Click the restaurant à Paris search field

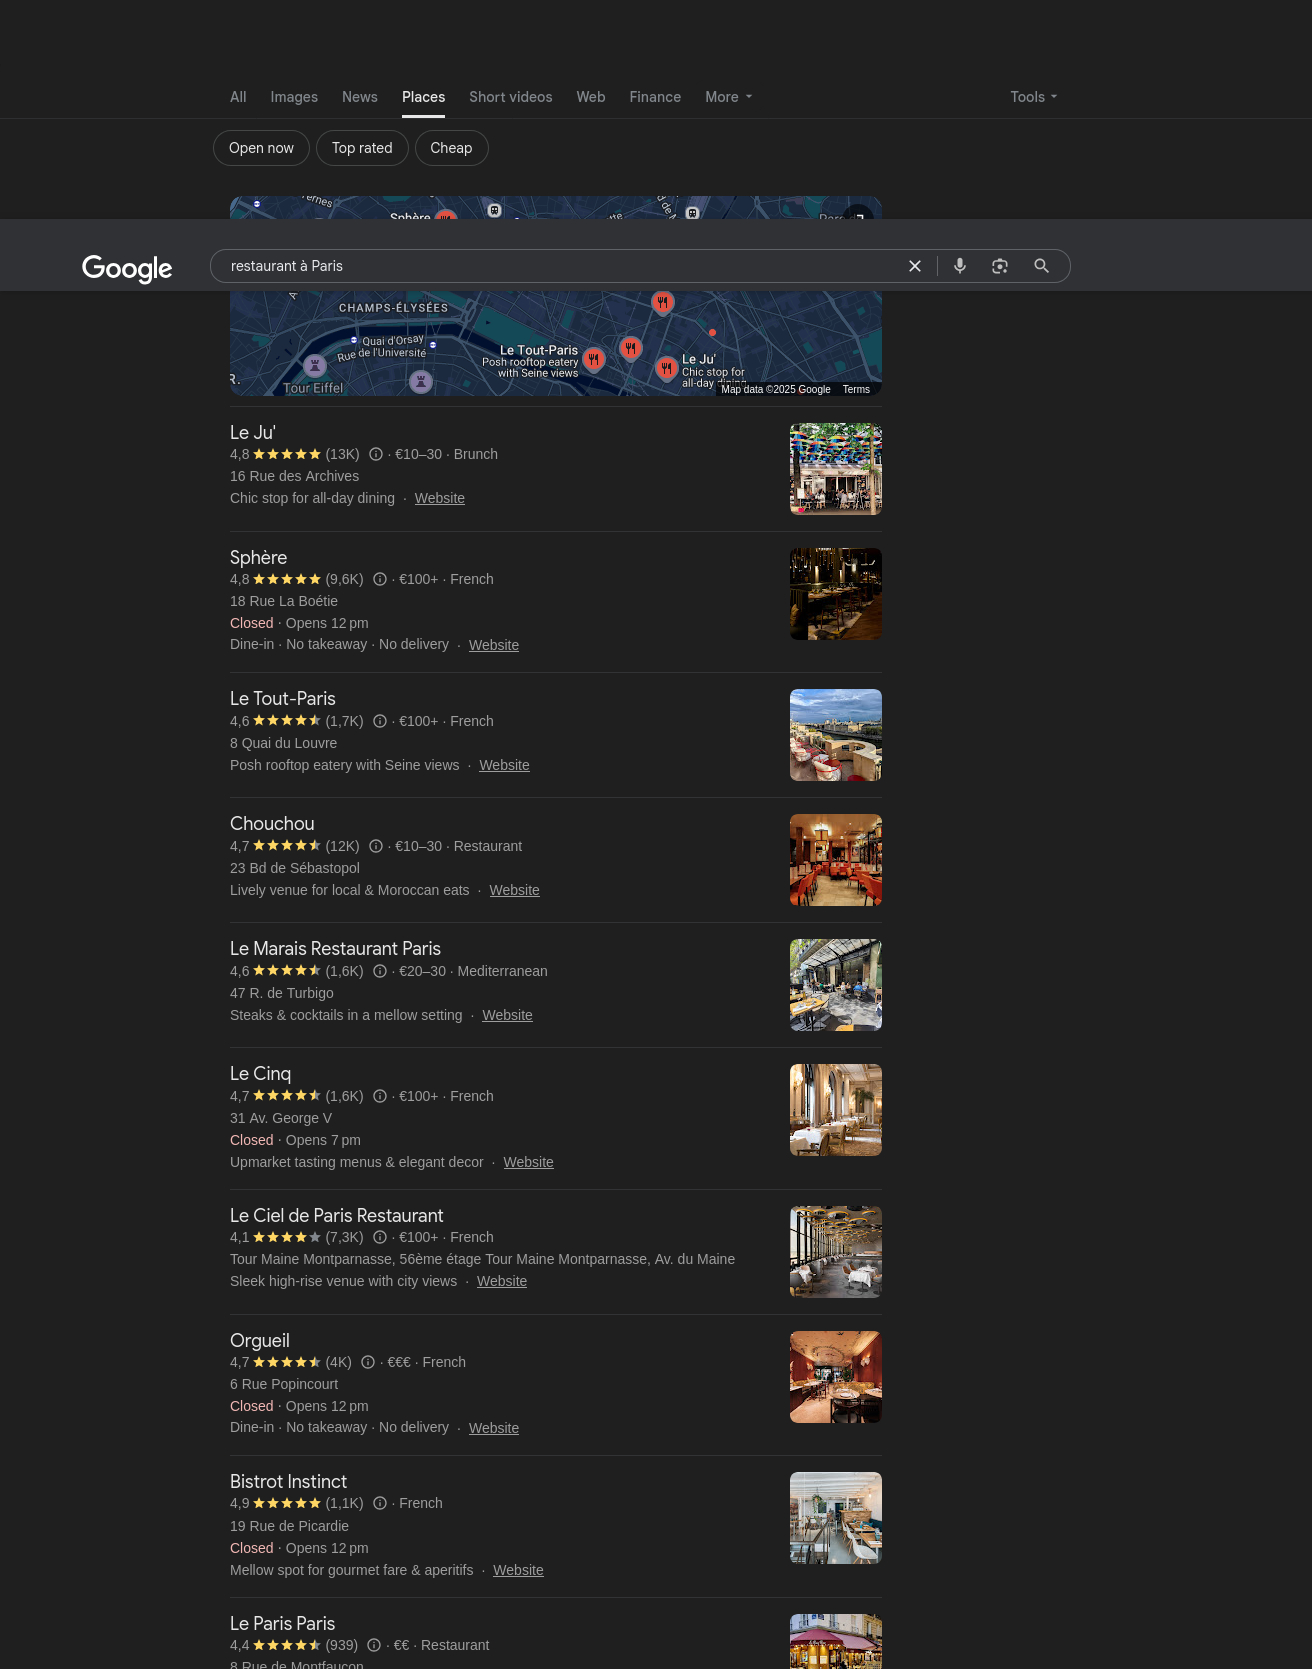pyautogui.click(x=560, y=266)
